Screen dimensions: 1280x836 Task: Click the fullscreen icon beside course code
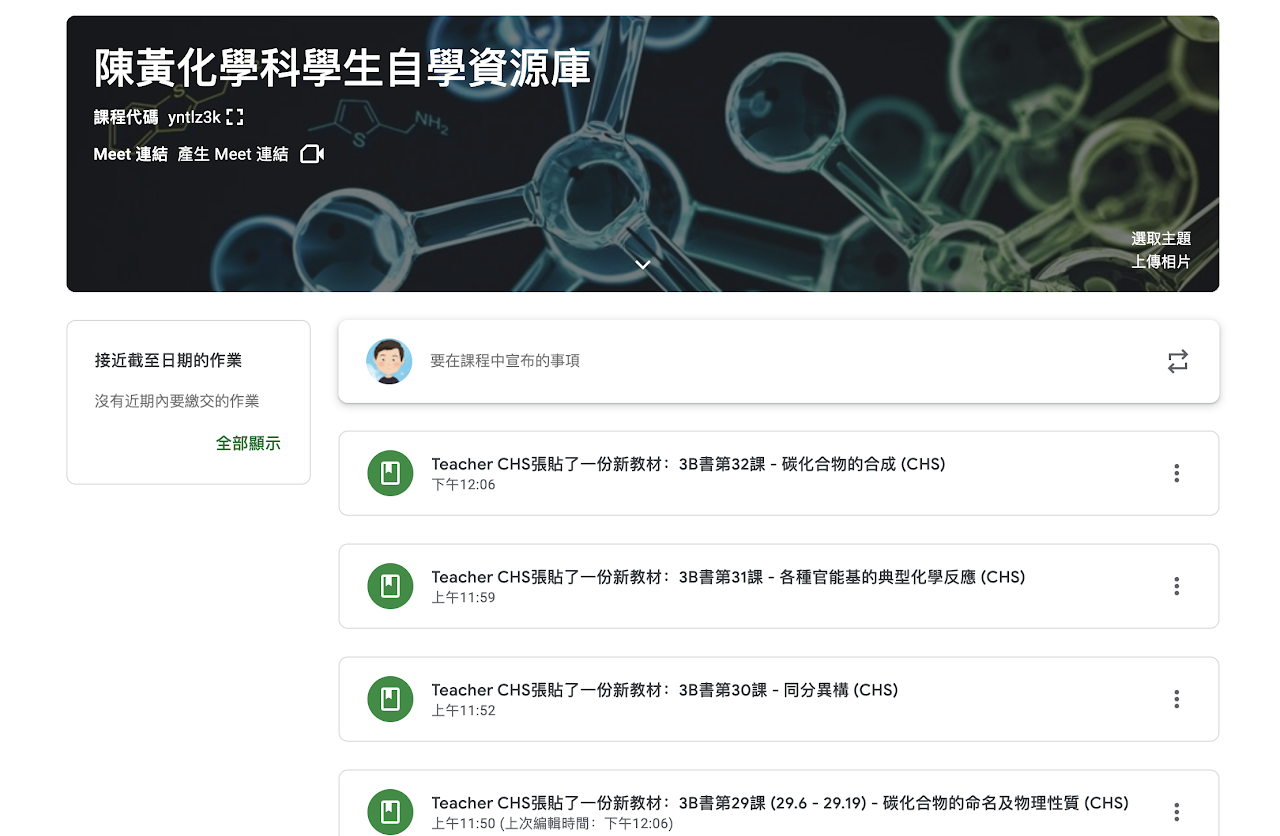pos(235,117)
